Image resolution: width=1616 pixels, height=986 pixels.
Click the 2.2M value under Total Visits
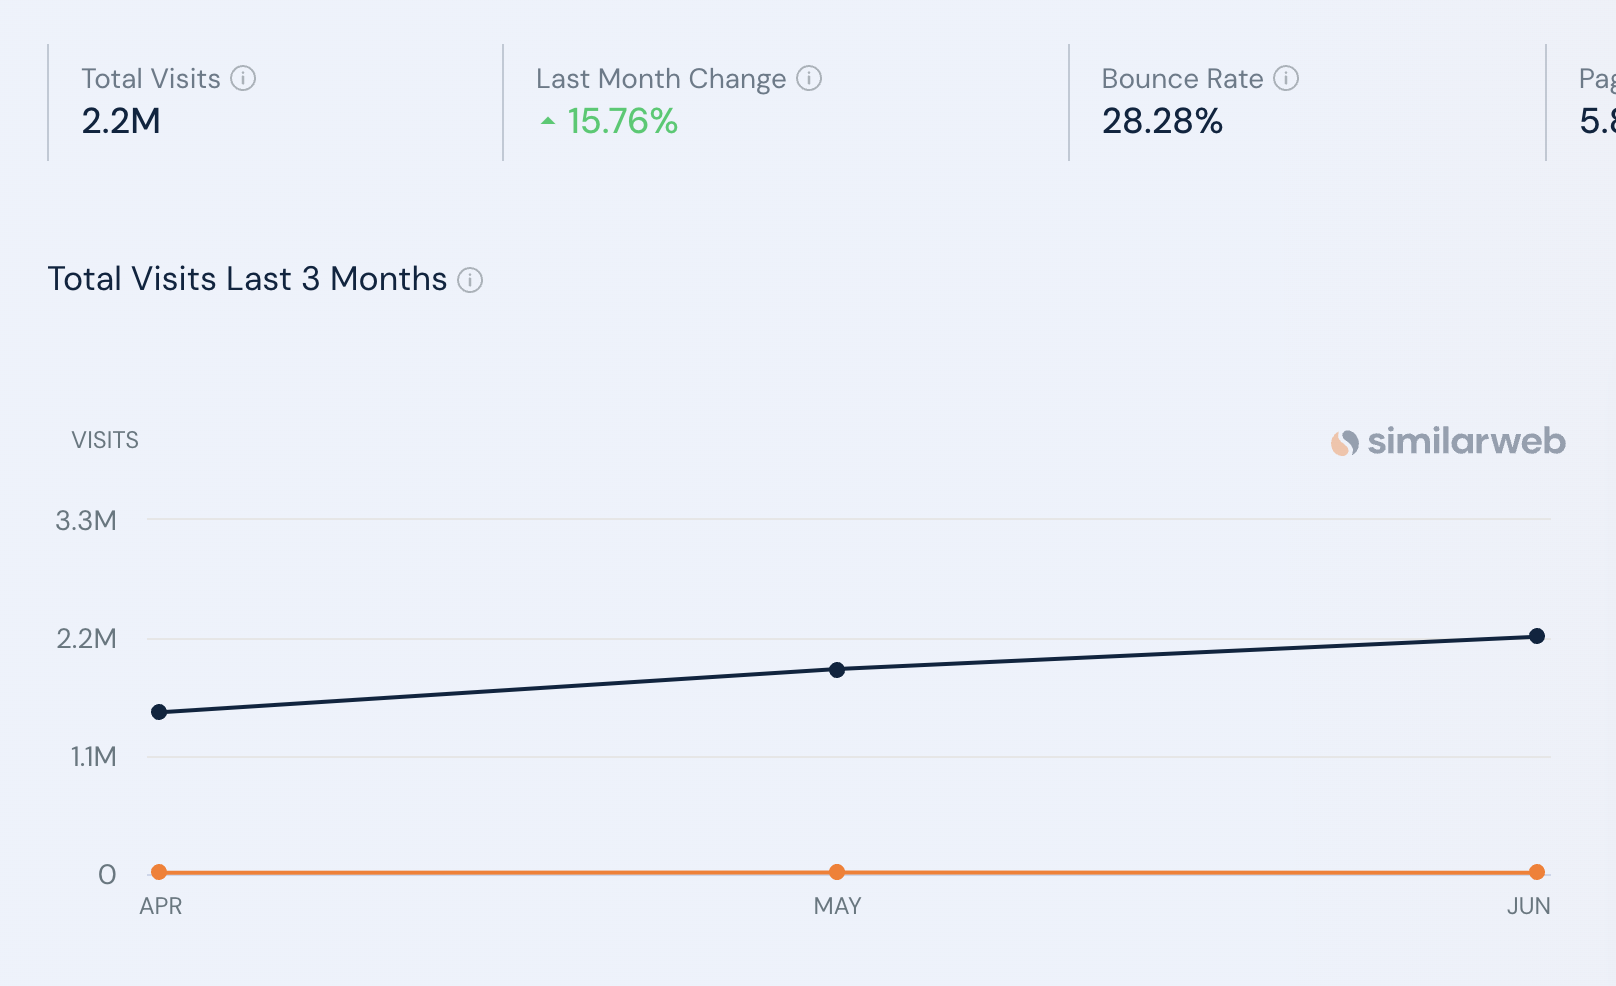pyautogui.click(x=121, y=121)
